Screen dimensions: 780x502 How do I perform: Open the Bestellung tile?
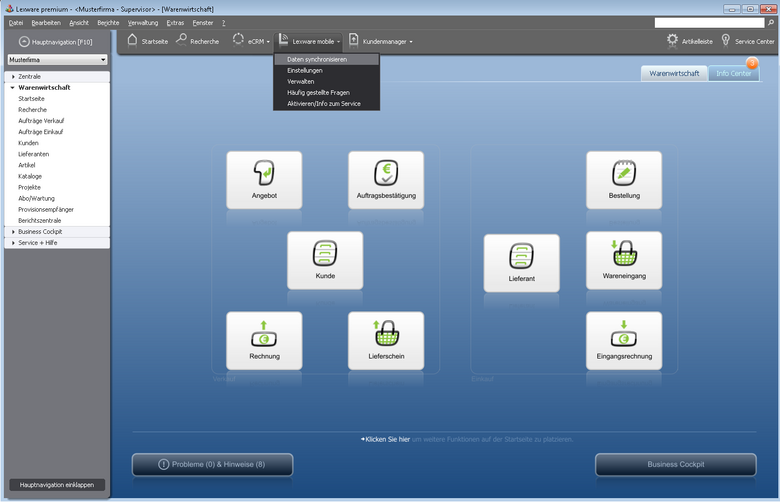(624, 180)
